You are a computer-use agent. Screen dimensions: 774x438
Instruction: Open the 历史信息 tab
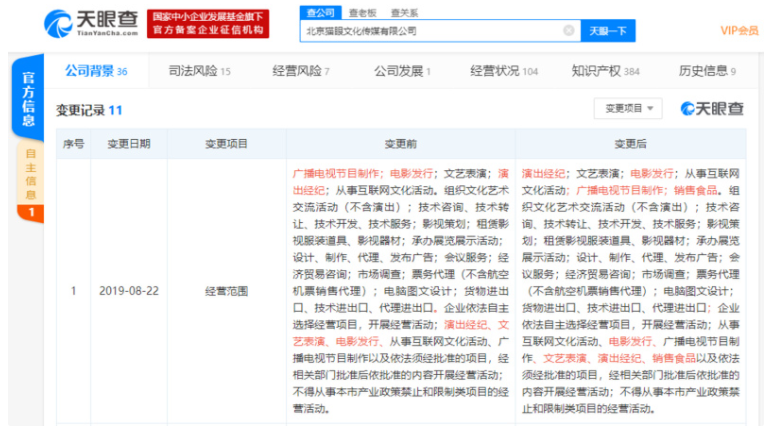[x=706, y=71]
